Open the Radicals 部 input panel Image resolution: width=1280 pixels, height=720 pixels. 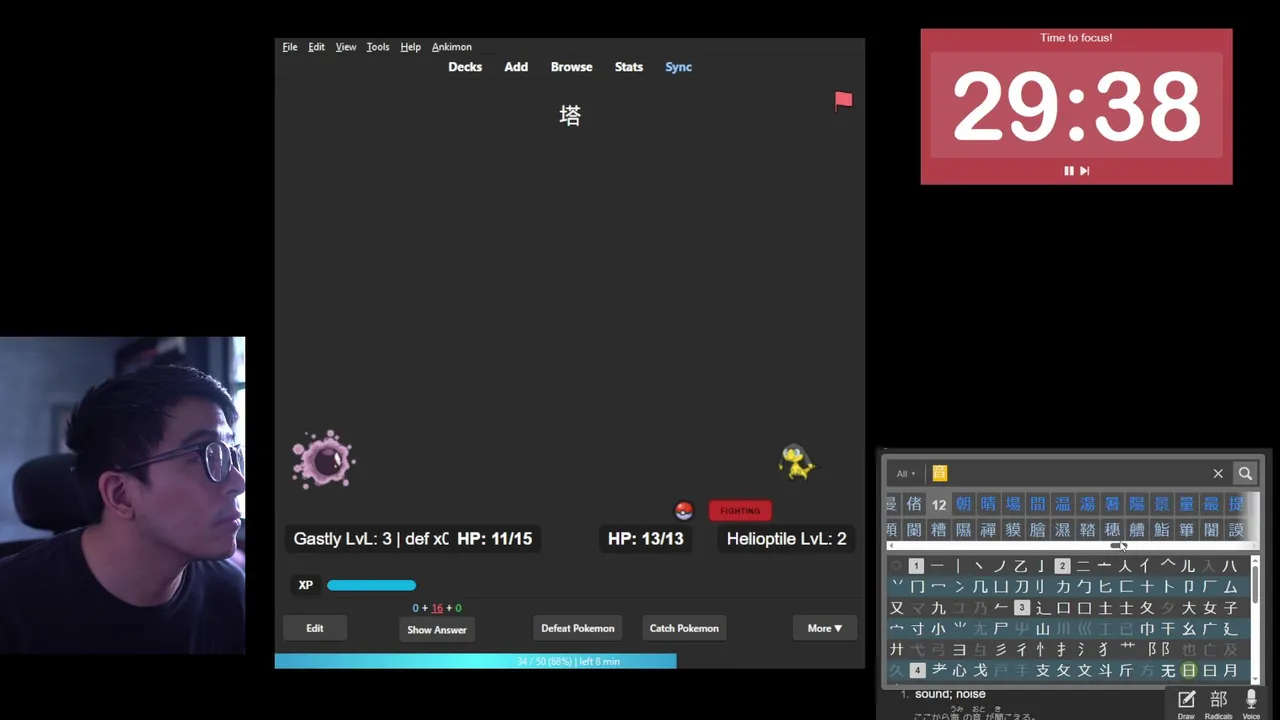(1218, 704)
